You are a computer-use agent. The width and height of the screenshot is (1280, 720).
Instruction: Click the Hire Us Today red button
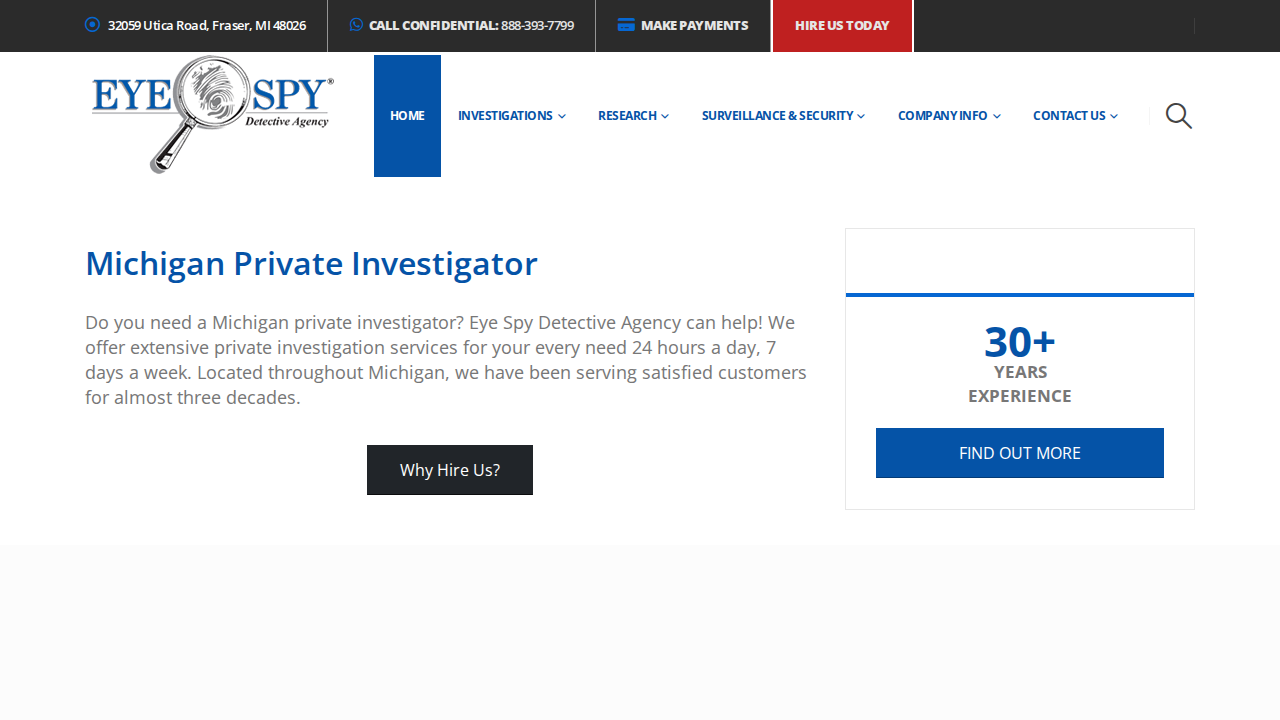pyautogui.click(x=842, y=26)
